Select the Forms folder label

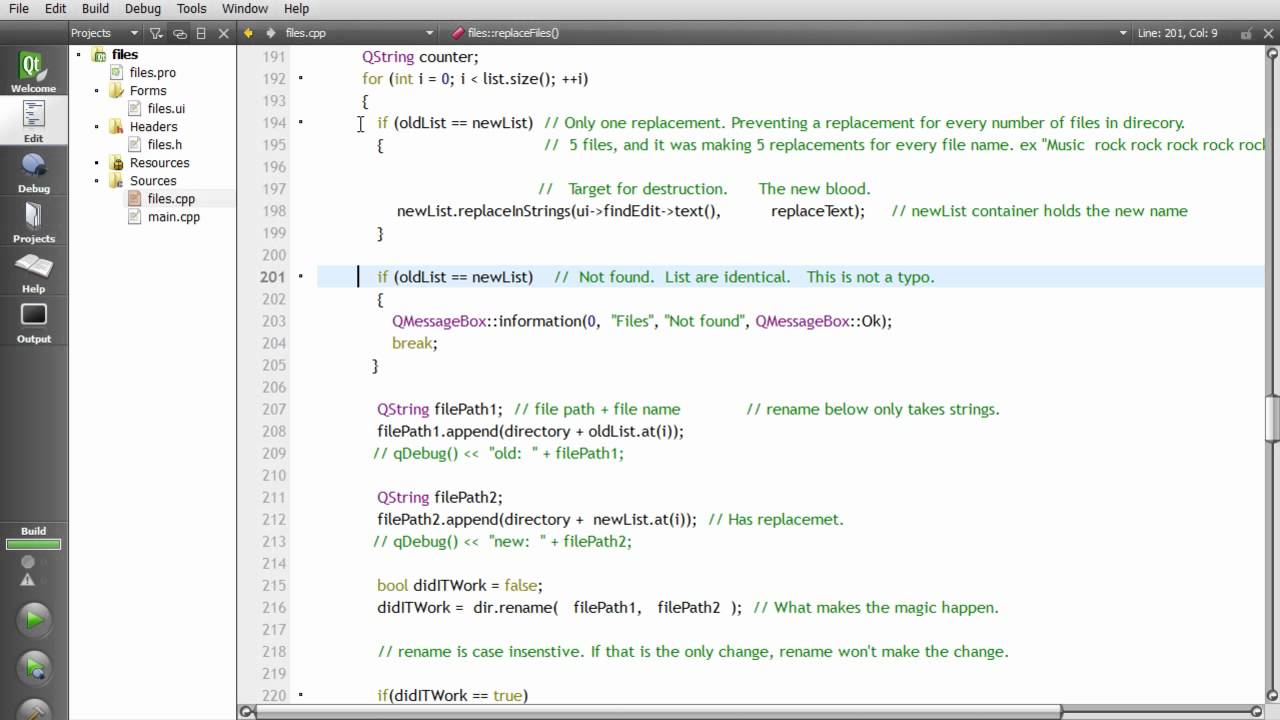click(148, 91)
